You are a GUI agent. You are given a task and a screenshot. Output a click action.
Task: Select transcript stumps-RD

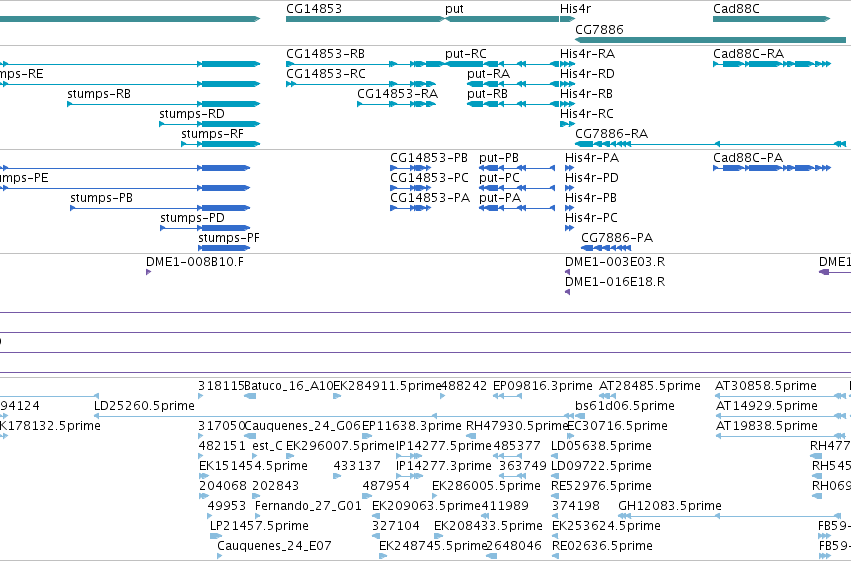click(209, 124)
